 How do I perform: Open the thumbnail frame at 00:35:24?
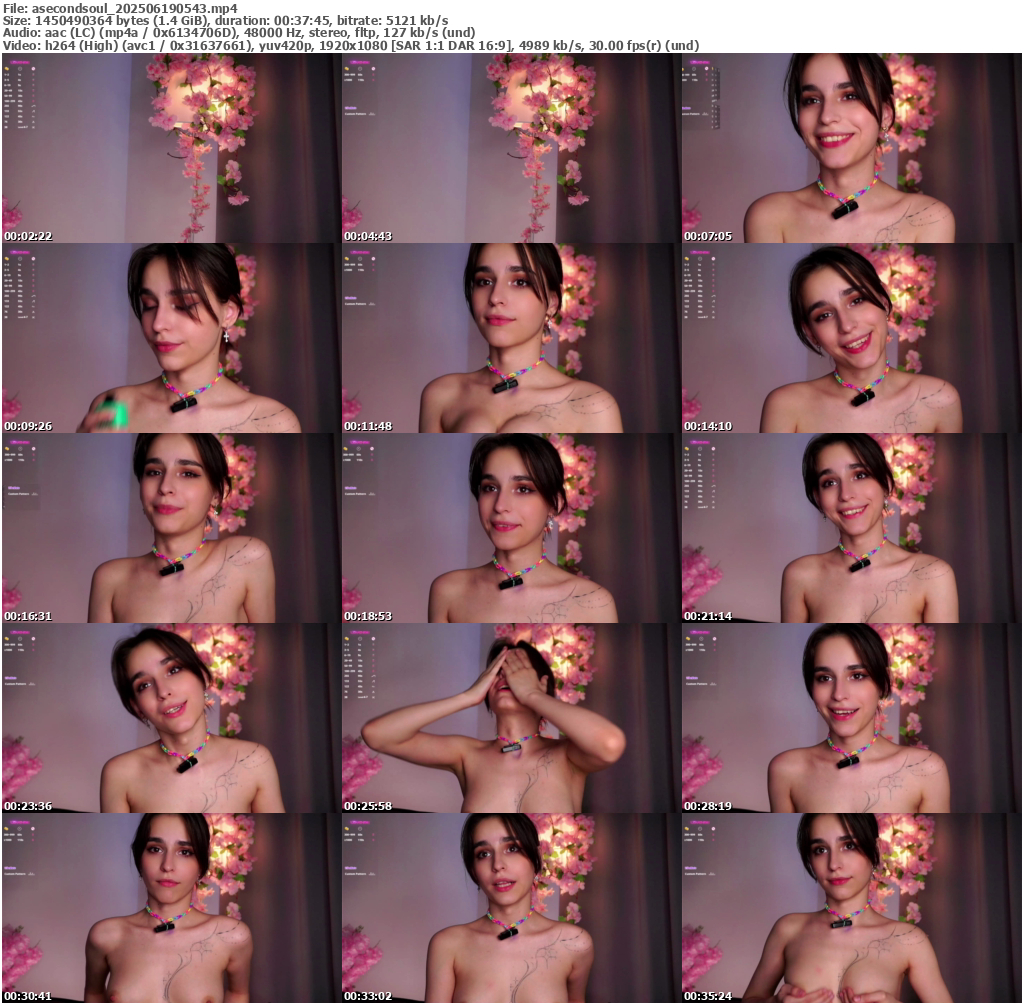(x=852, y=908)
